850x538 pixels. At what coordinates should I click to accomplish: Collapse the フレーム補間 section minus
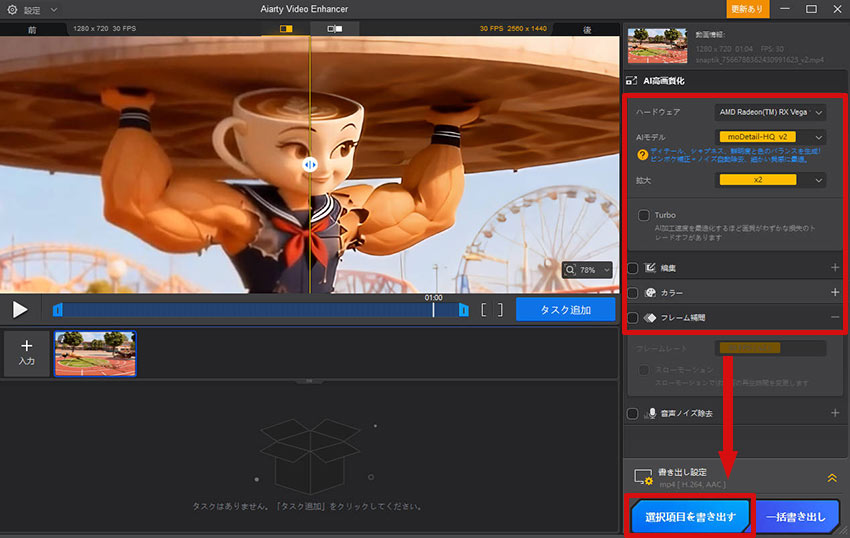click(x=835, y=317)
